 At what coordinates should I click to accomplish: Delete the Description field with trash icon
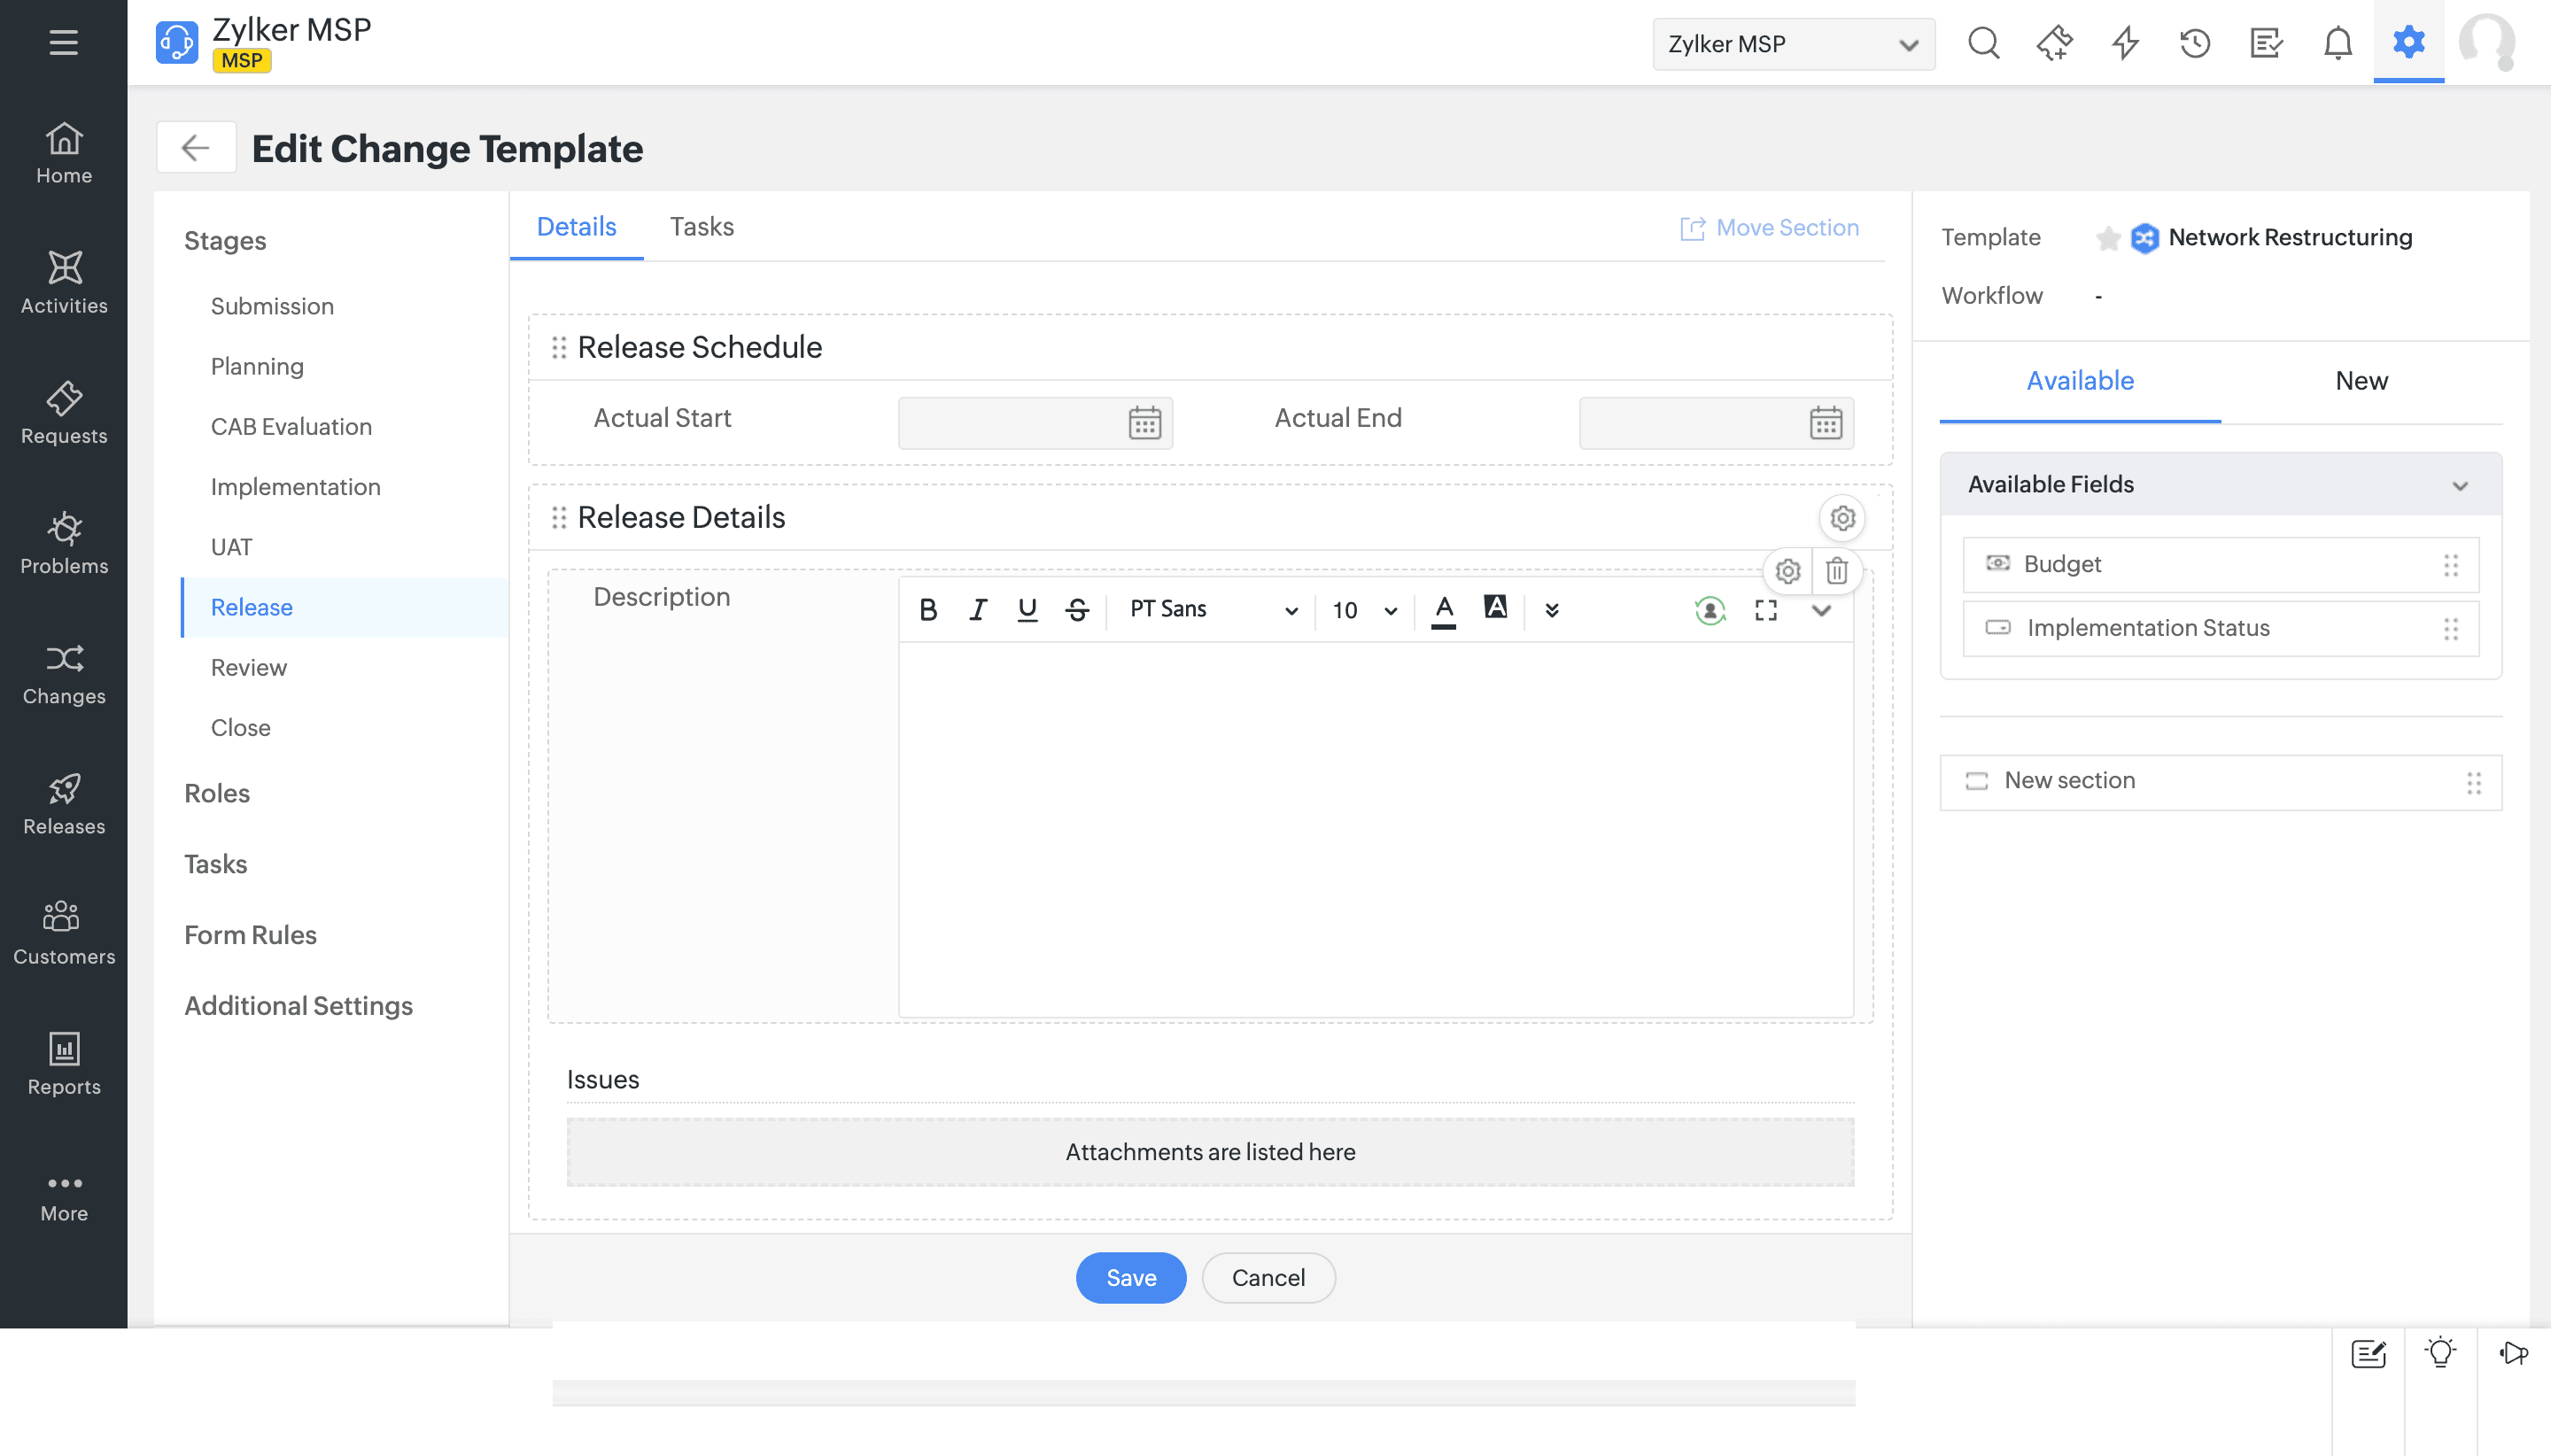click(x=1837, y=571)
